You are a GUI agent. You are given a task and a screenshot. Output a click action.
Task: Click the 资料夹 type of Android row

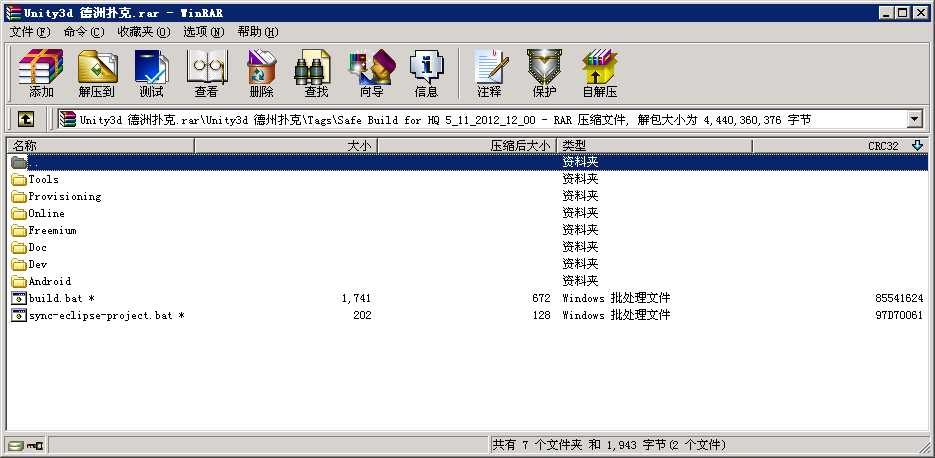(x=580, y=281)
